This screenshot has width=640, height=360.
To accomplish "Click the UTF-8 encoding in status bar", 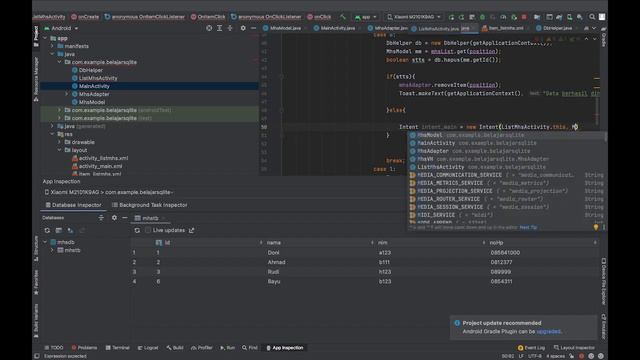I will pos(535,356).
